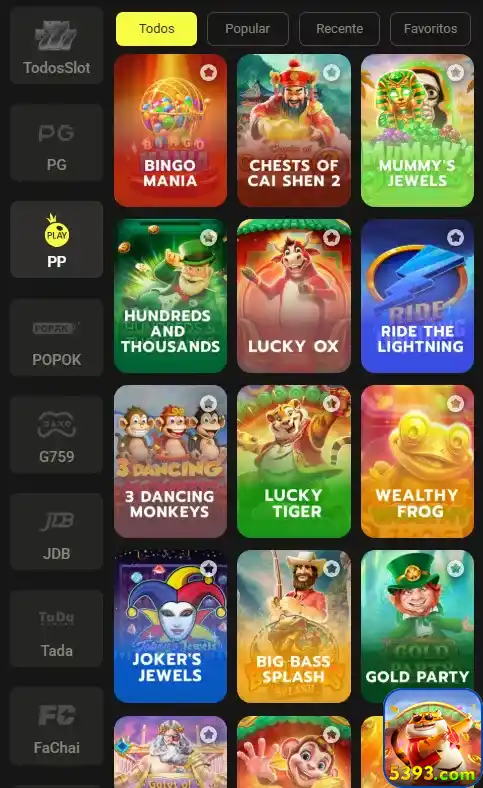Switch to the Popular tab
This screenshot has width=483, height=788.
[x=248, y=29]
